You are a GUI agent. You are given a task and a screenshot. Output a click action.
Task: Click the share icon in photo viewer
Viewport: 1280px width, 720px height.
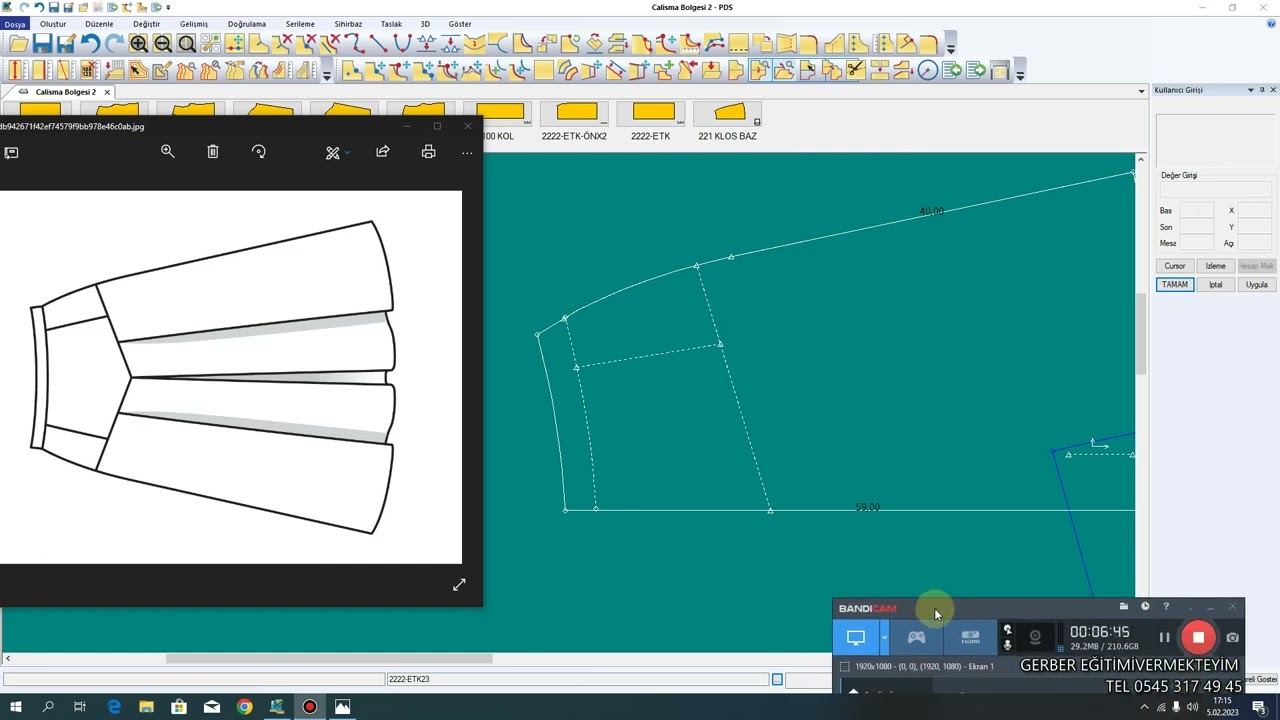tap(383, 152)
